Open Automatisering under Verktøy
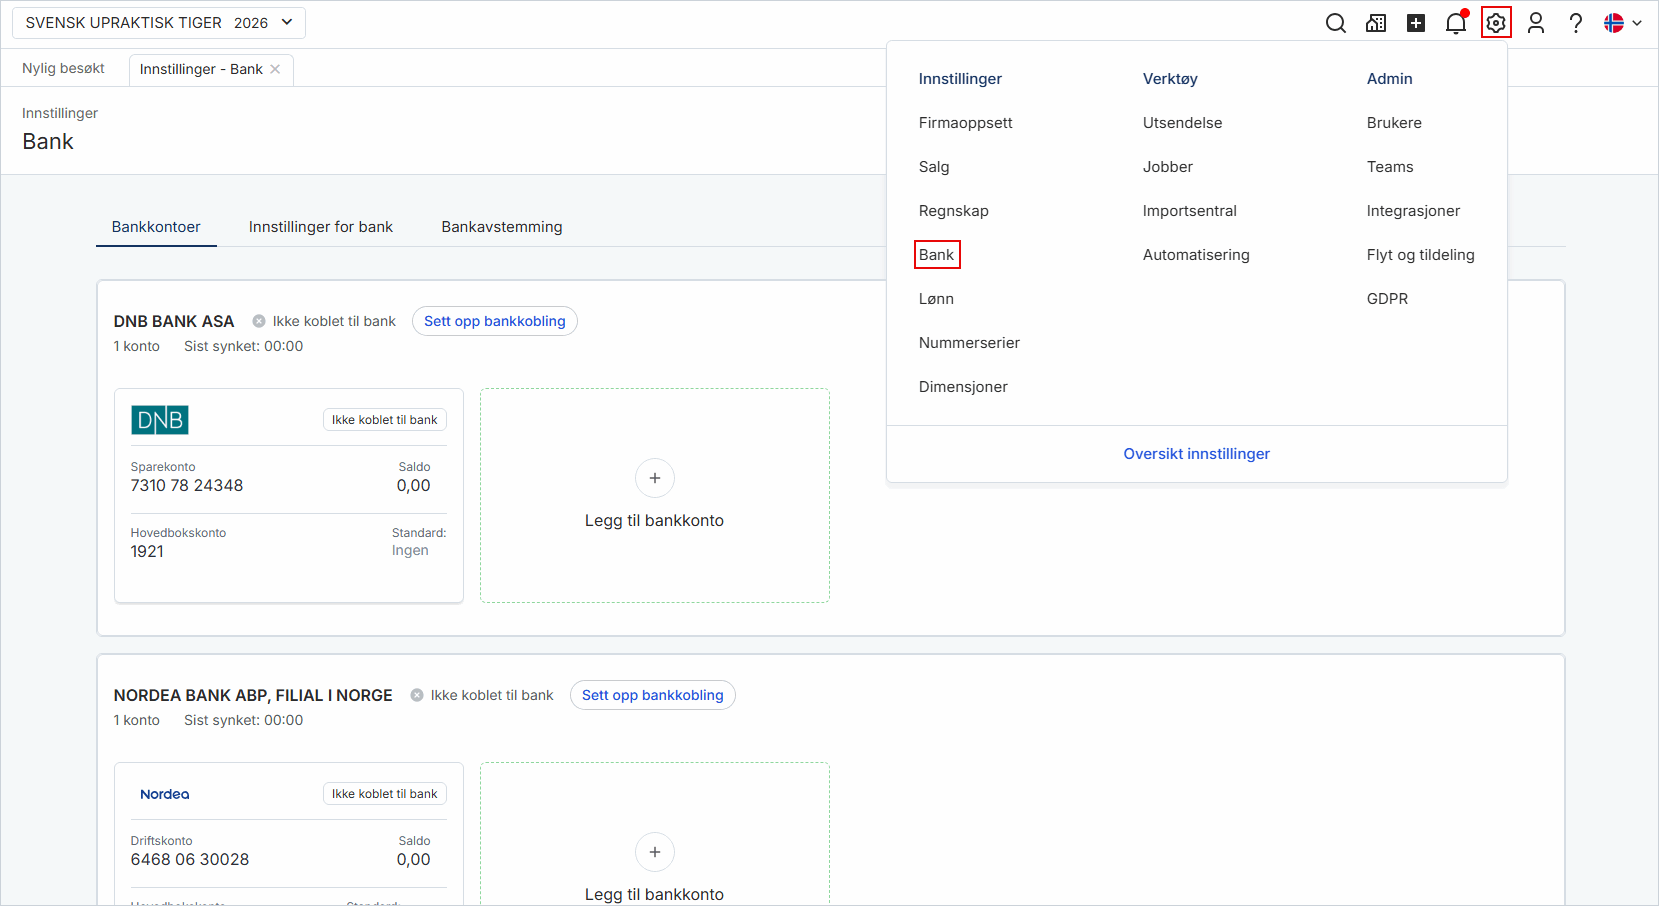The height and width of the screenshot is (906, 1659). (1196, 255)
